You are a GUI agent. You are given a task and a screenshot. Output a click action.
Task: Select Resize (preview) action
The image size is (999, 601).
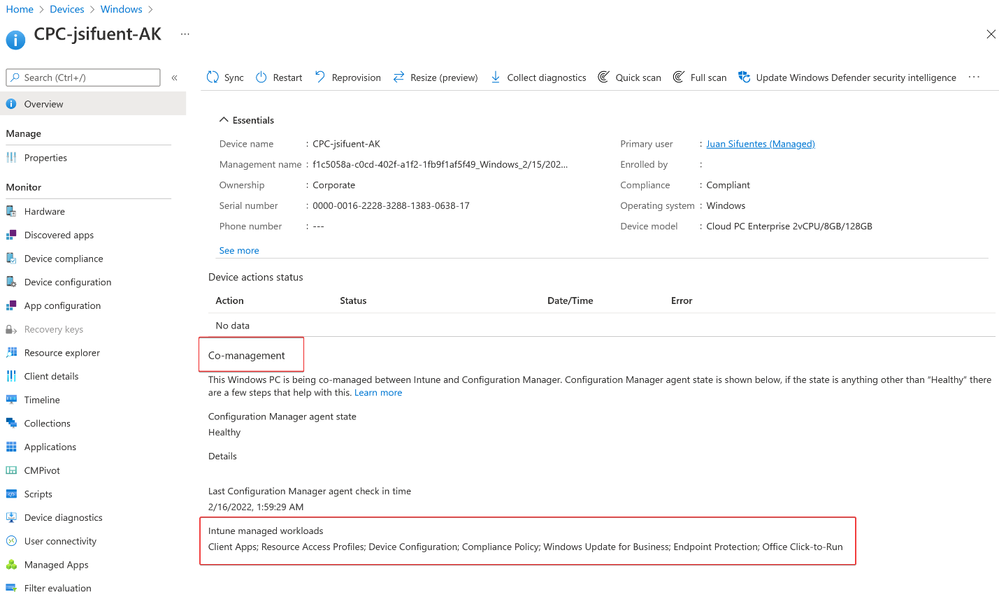point(436,77)
